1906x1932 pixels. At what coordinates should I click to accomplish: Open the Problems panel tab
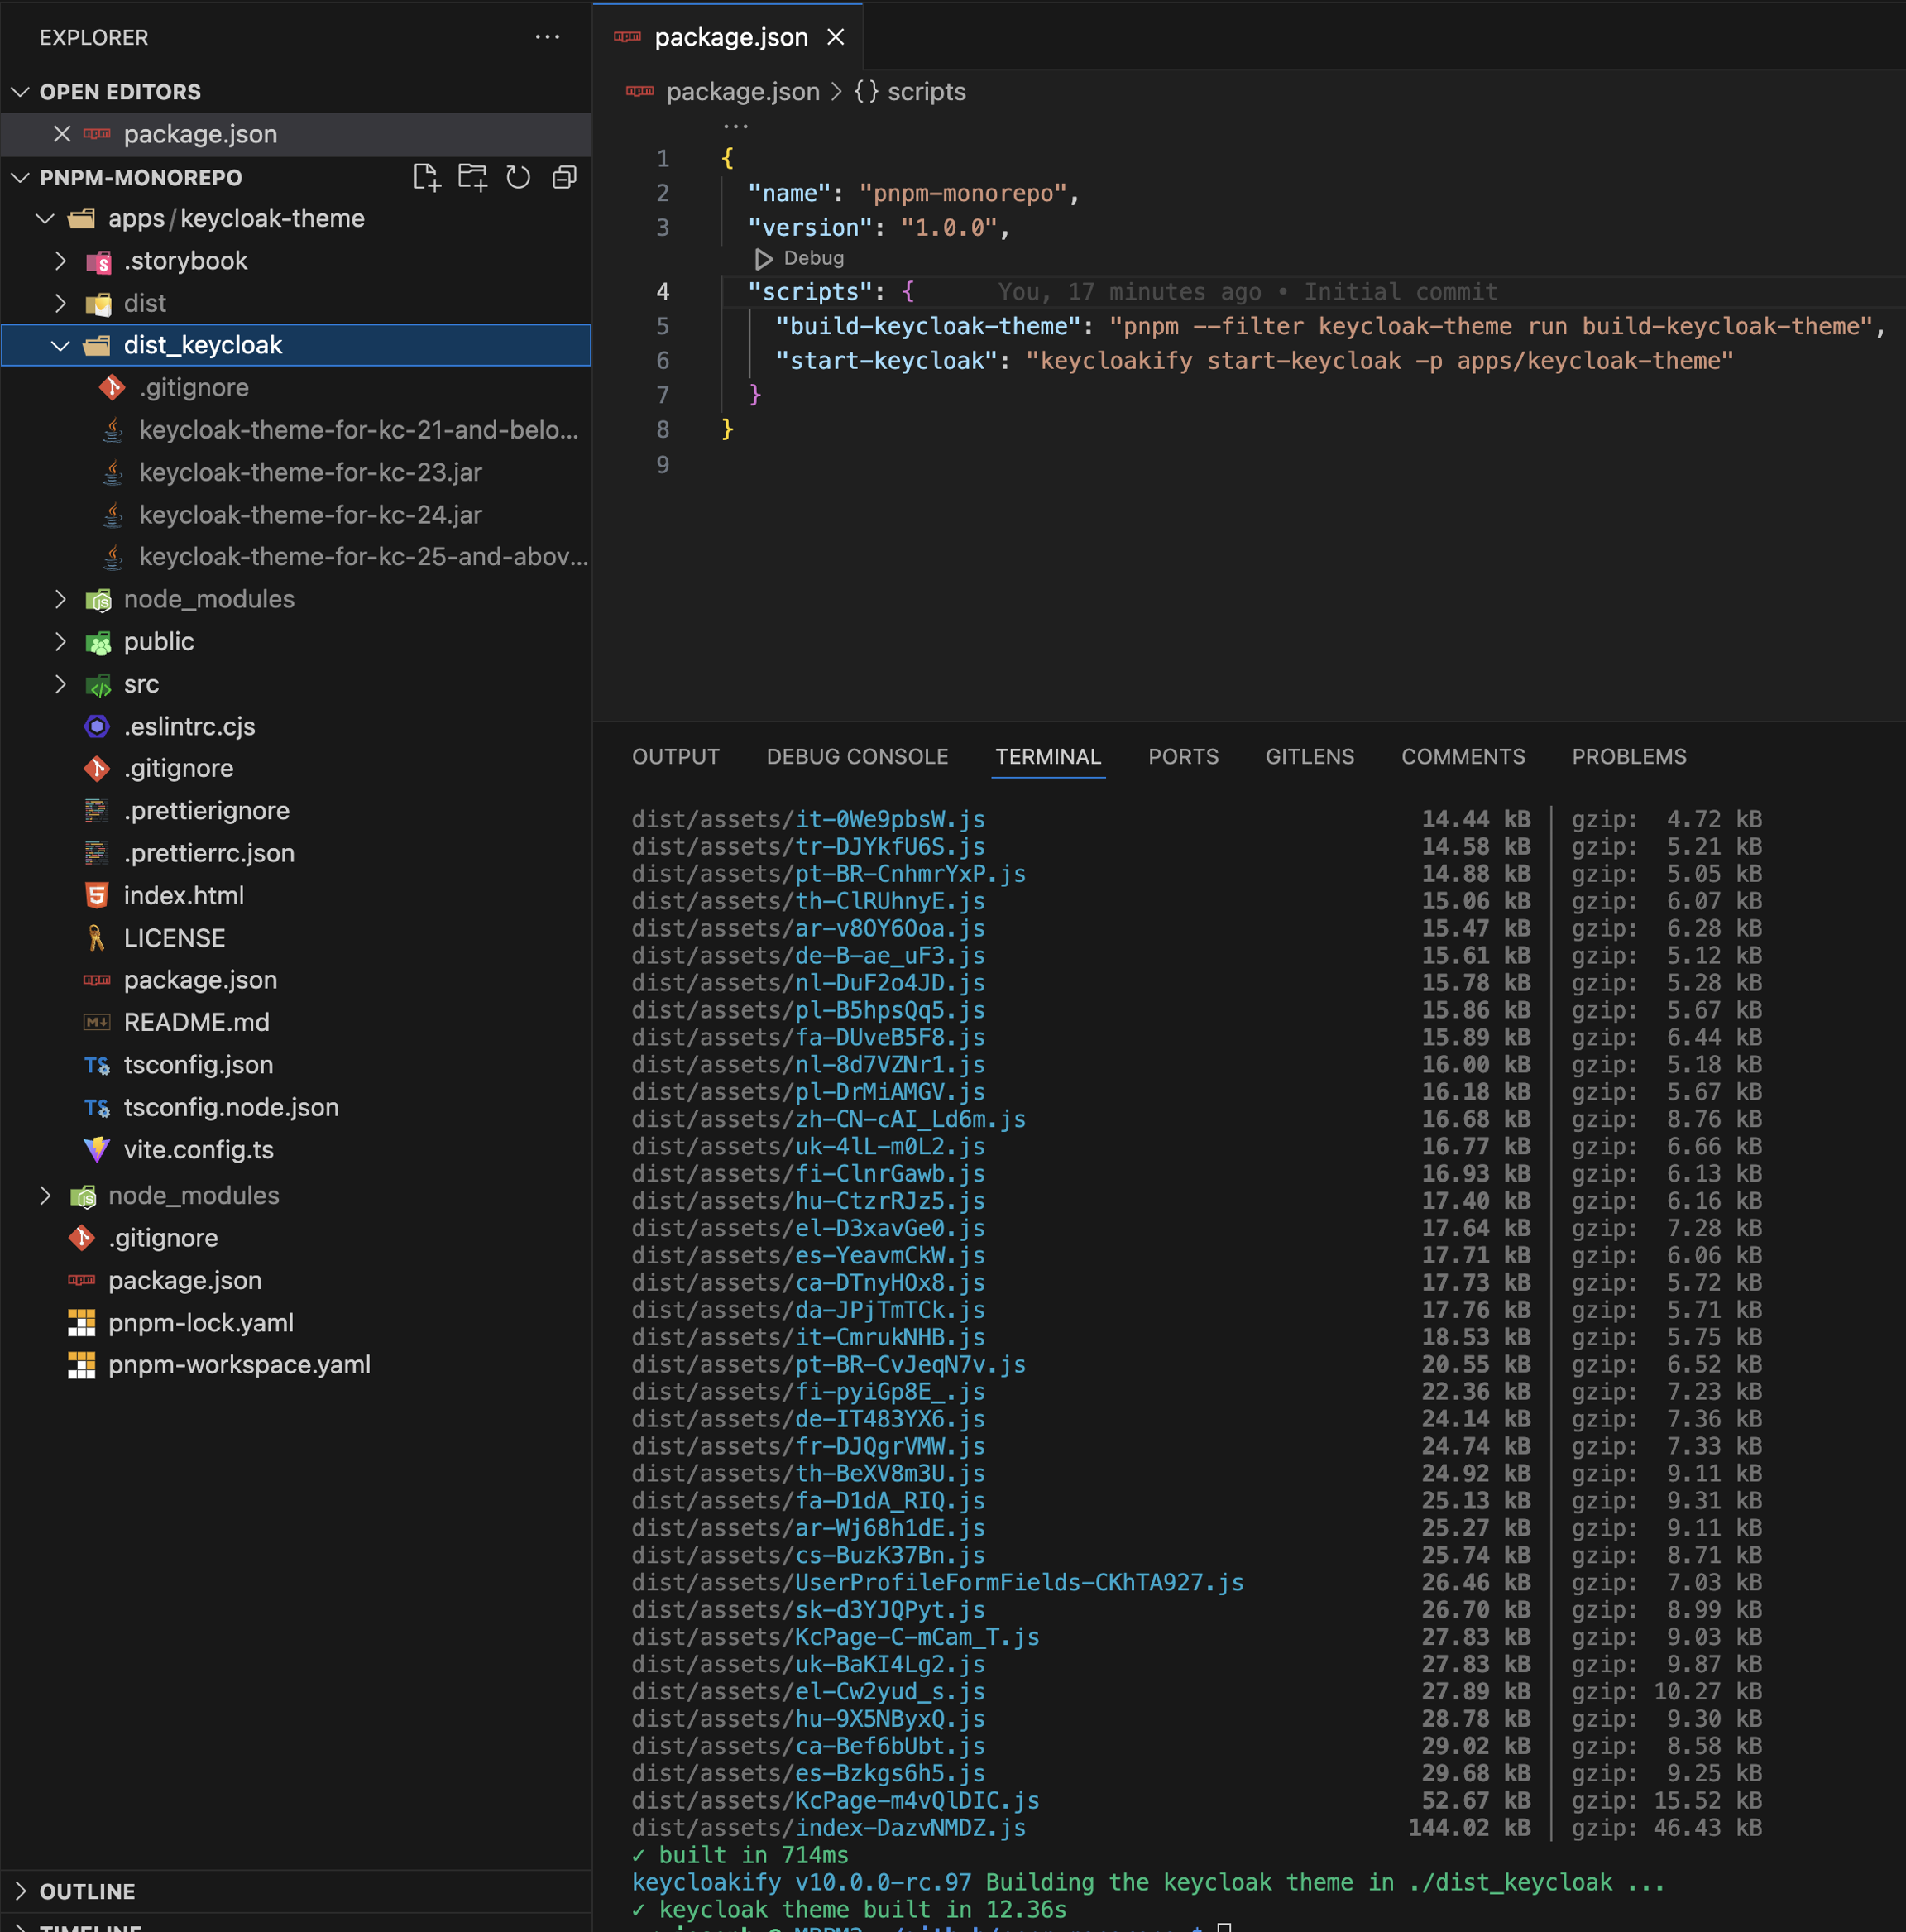pos(1628,757)
